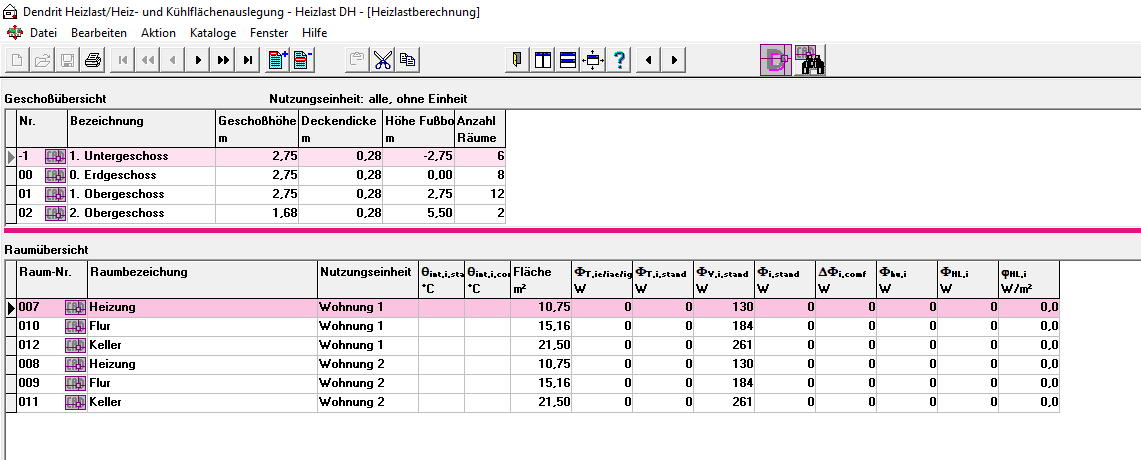Click the large magenta D icon
The height and width of the screenshot is (460, 1141).
point(776,61)
